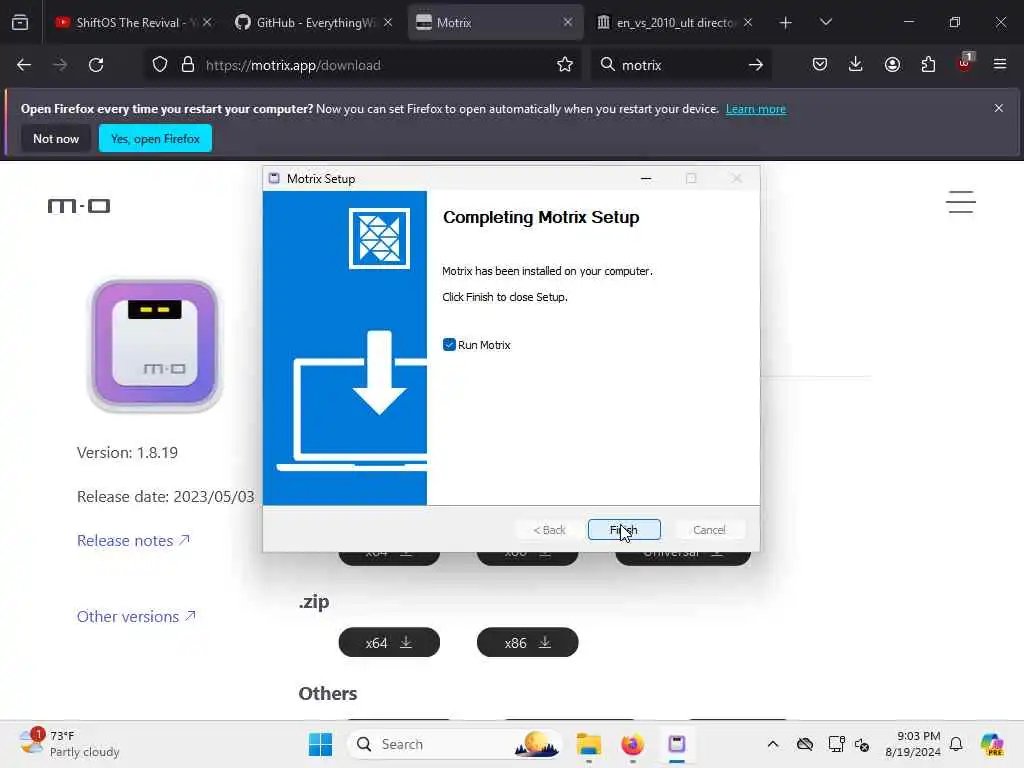Open the notifications bell icon
1024x768 pixels.
click(956, 744)
